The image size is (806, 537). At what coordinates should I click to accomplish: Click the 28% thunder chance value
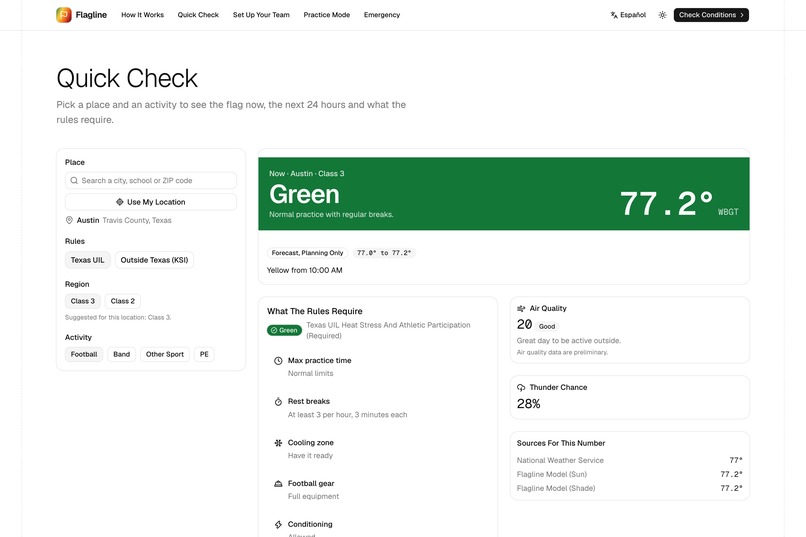tap(528, 404)
